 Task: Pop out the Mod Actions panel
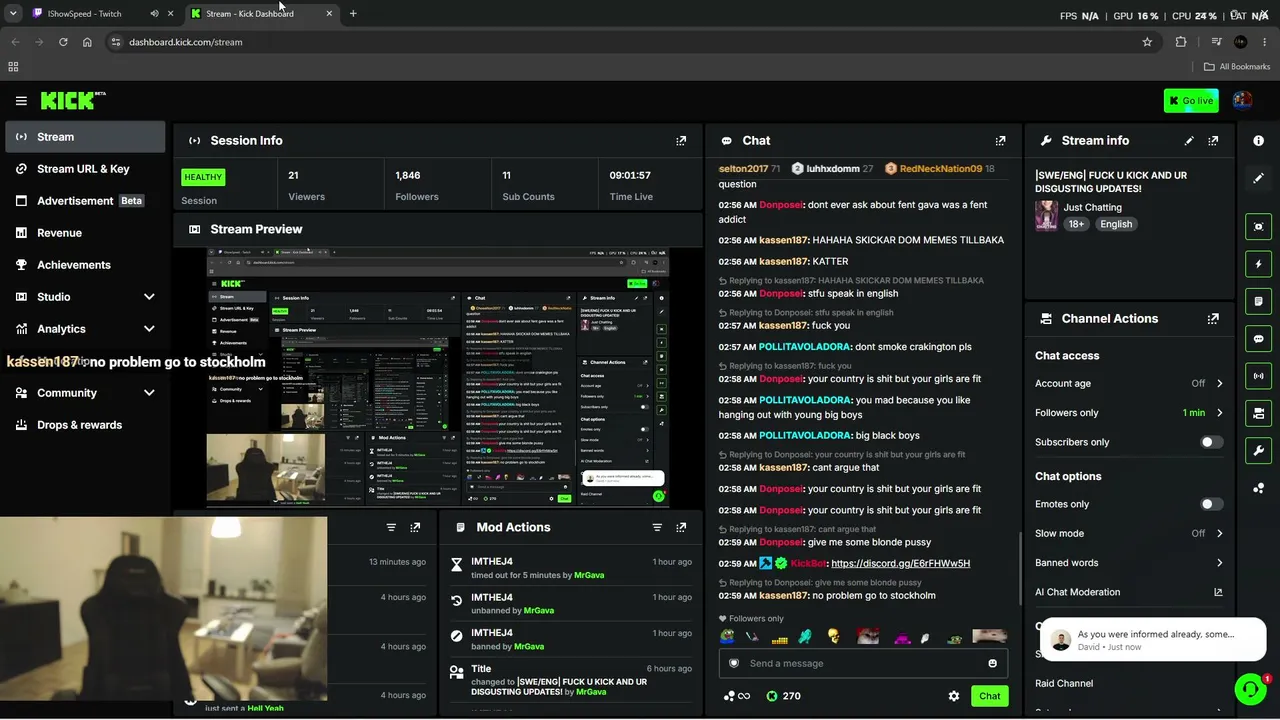click(681, 527)
